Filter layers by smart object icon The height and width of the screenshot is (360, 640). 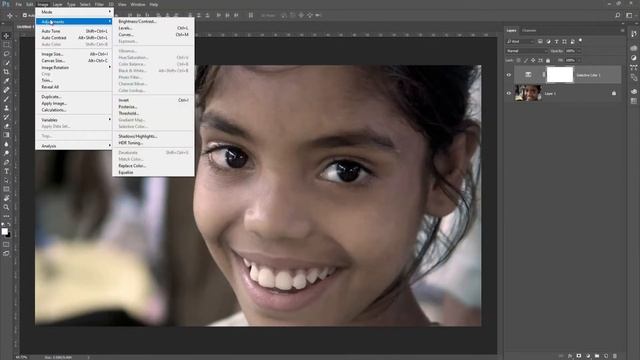(572, 41)
